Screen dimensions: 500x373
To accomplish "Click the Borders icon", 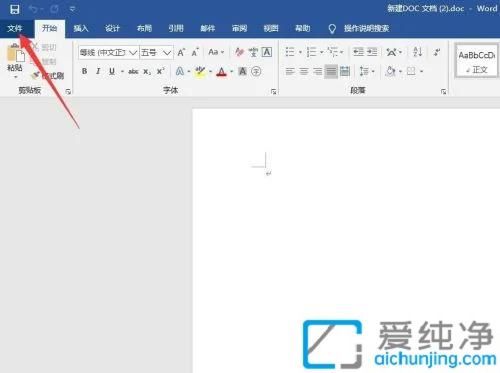I will [412, 71].
